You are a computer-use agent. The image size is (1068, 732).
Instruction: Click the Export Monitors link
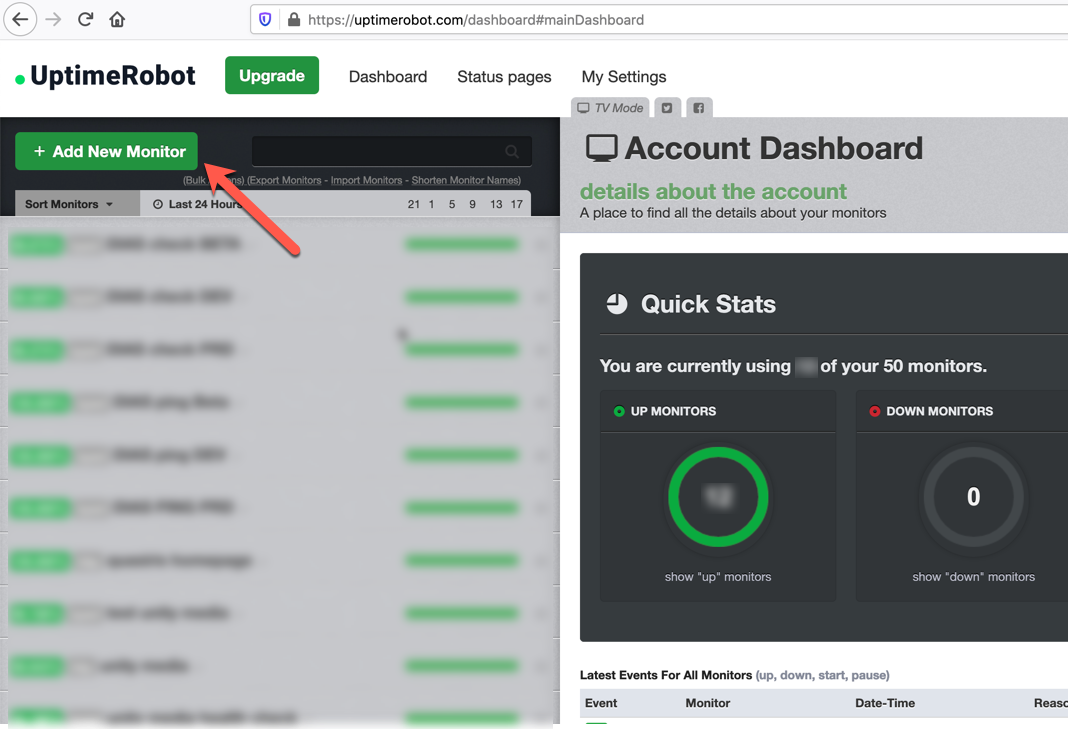(x=284, y=180)
